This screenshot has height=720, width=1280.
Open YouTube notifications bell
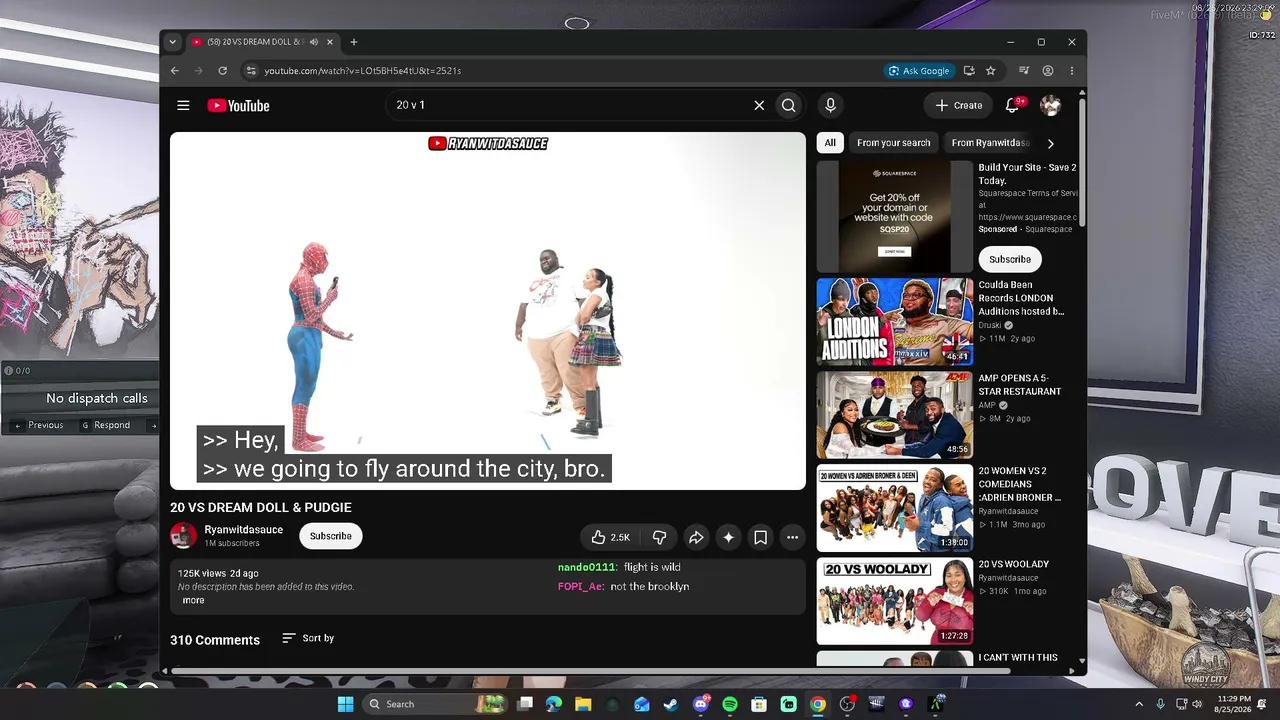[1012, 105]
